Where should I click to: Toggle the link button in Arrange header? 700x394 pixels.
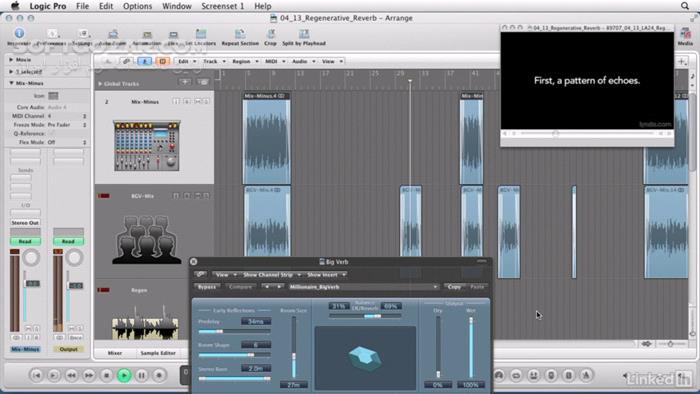point(126,61)
